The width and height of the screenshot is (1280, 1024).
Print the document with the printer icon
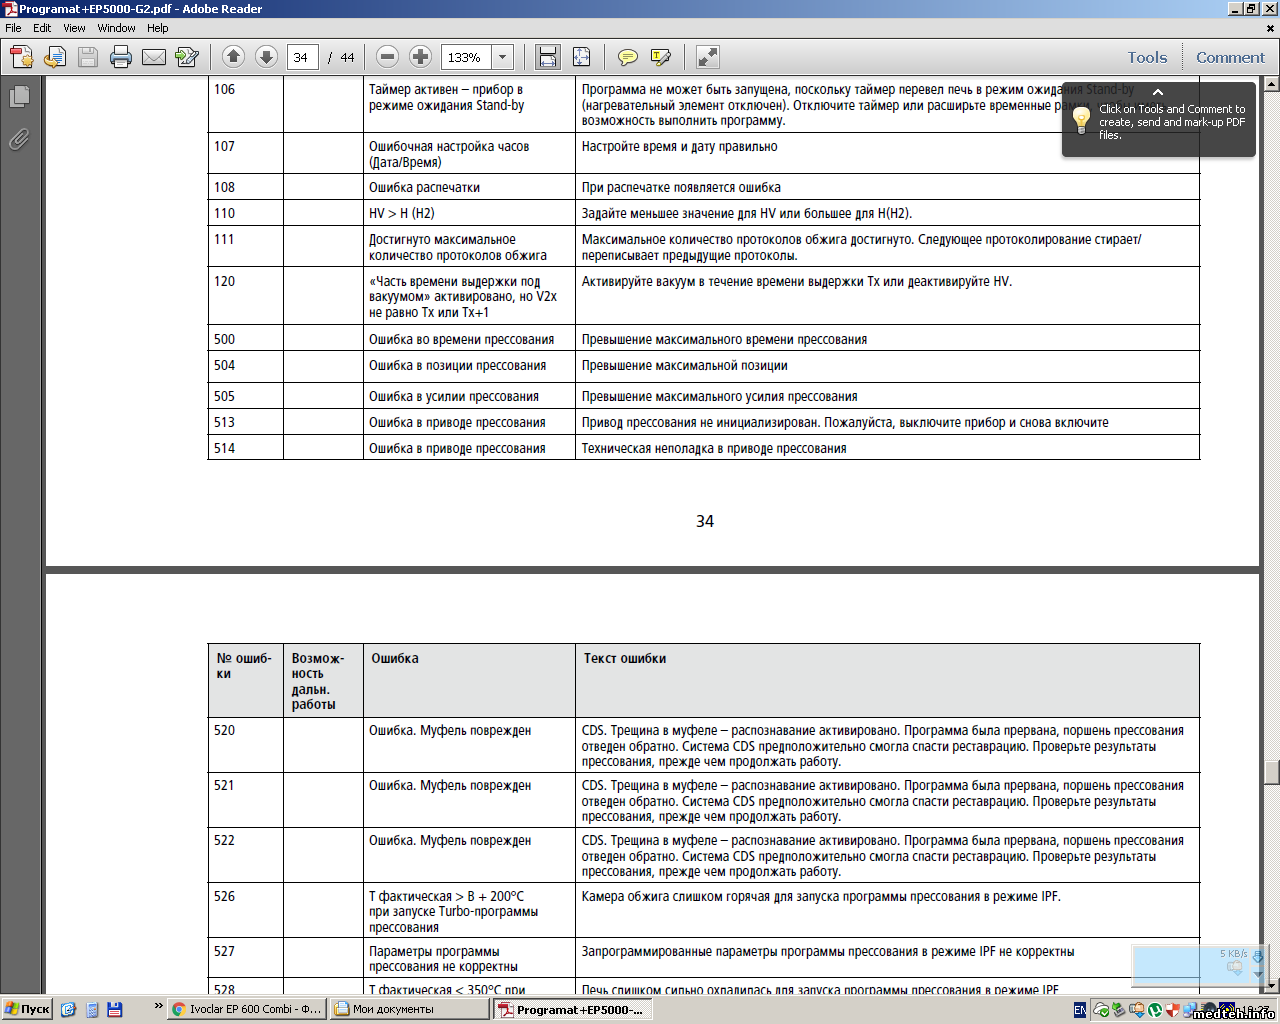[121, 57]
